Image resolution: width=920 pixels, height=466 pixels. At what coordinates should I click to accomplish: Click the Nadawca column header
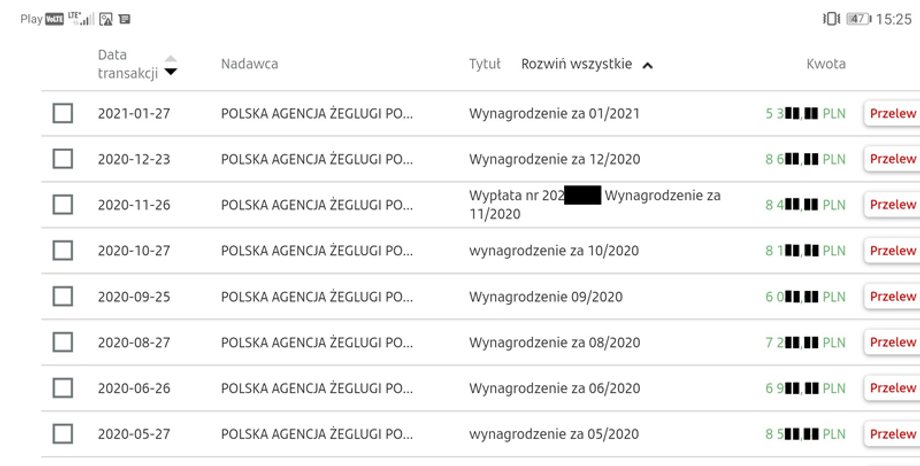pos(249,64)
